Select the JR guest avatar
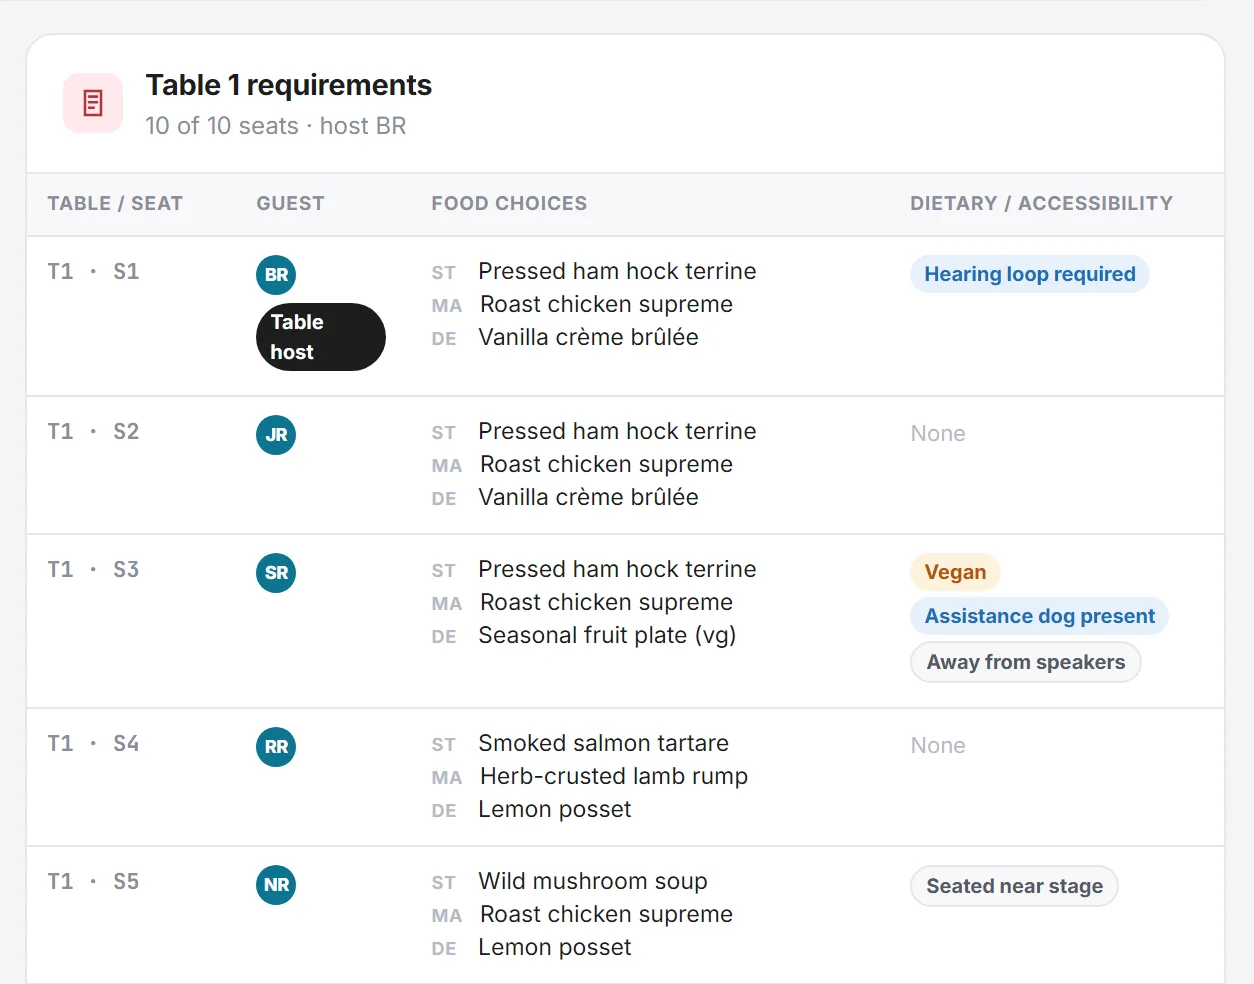The width and height of the screenshot is (1254, 984). click(276, 435)
